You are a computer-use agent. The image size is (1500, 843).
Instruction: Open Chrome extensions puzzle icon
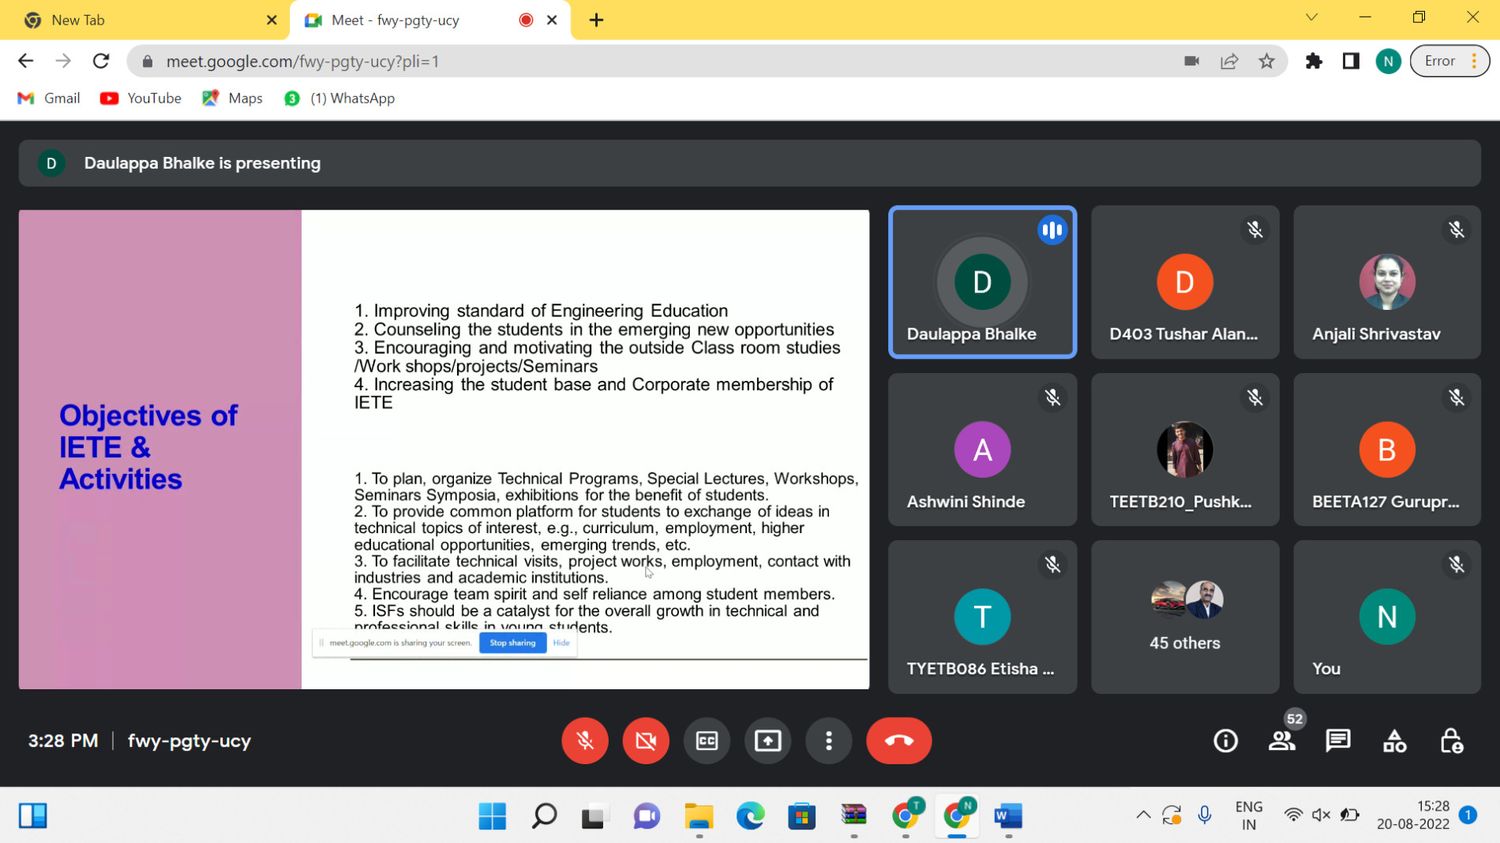pos(1314,61)
